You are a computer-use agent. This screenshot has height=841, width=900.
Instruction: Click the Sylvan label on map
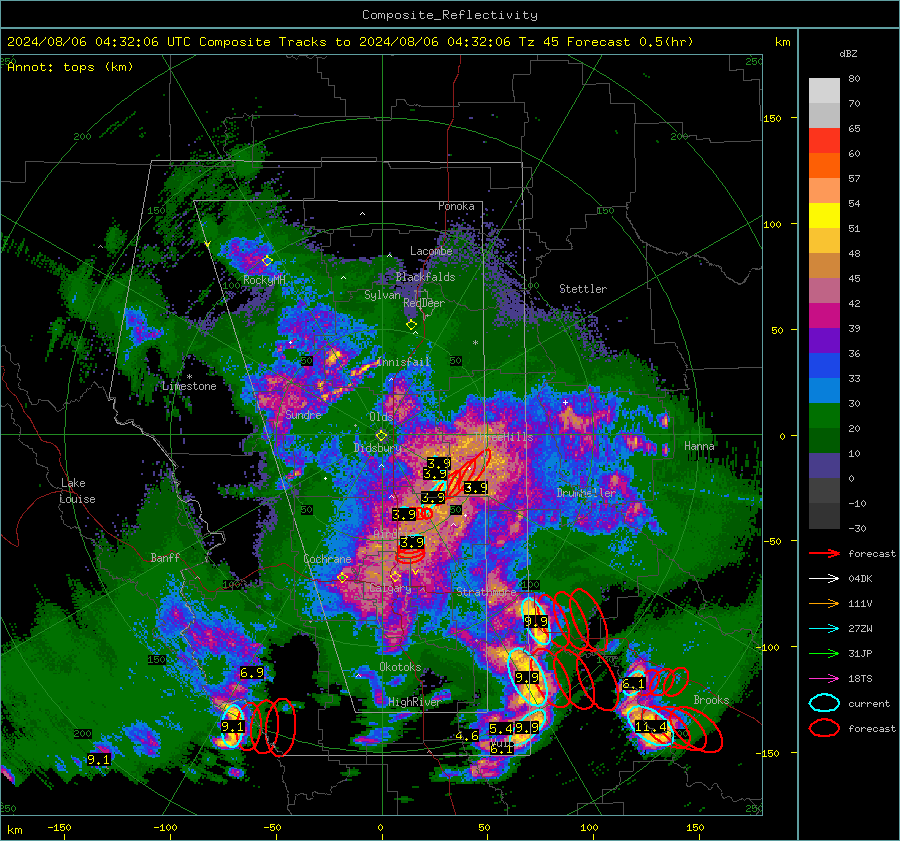382,295
